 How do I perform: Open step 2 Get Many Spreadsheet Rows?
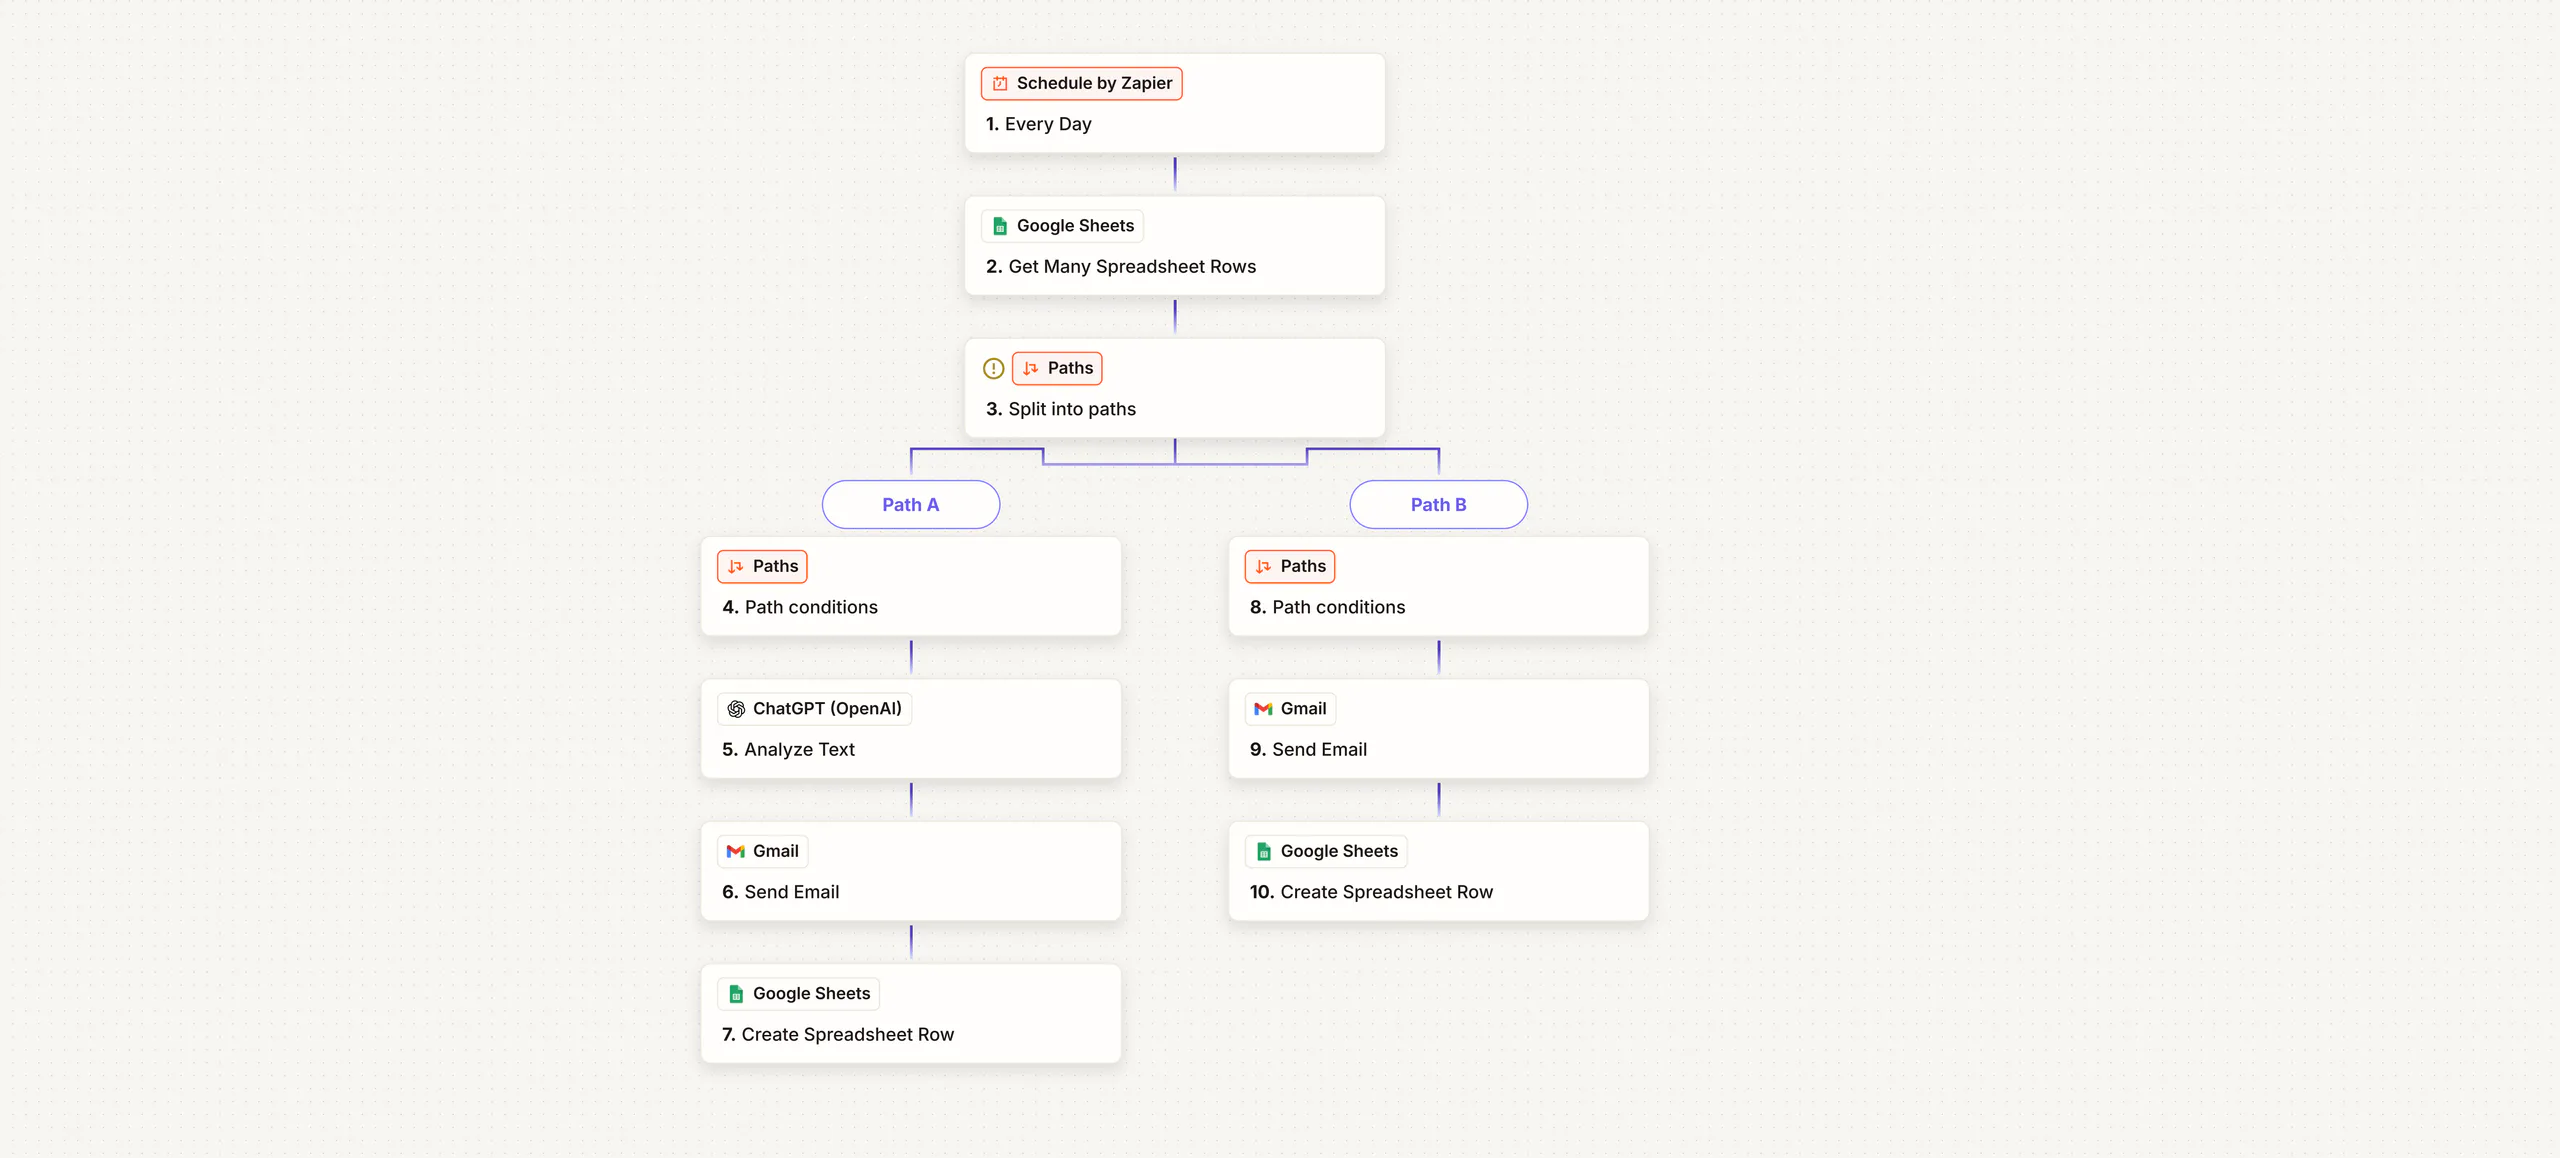(1175, 246)
